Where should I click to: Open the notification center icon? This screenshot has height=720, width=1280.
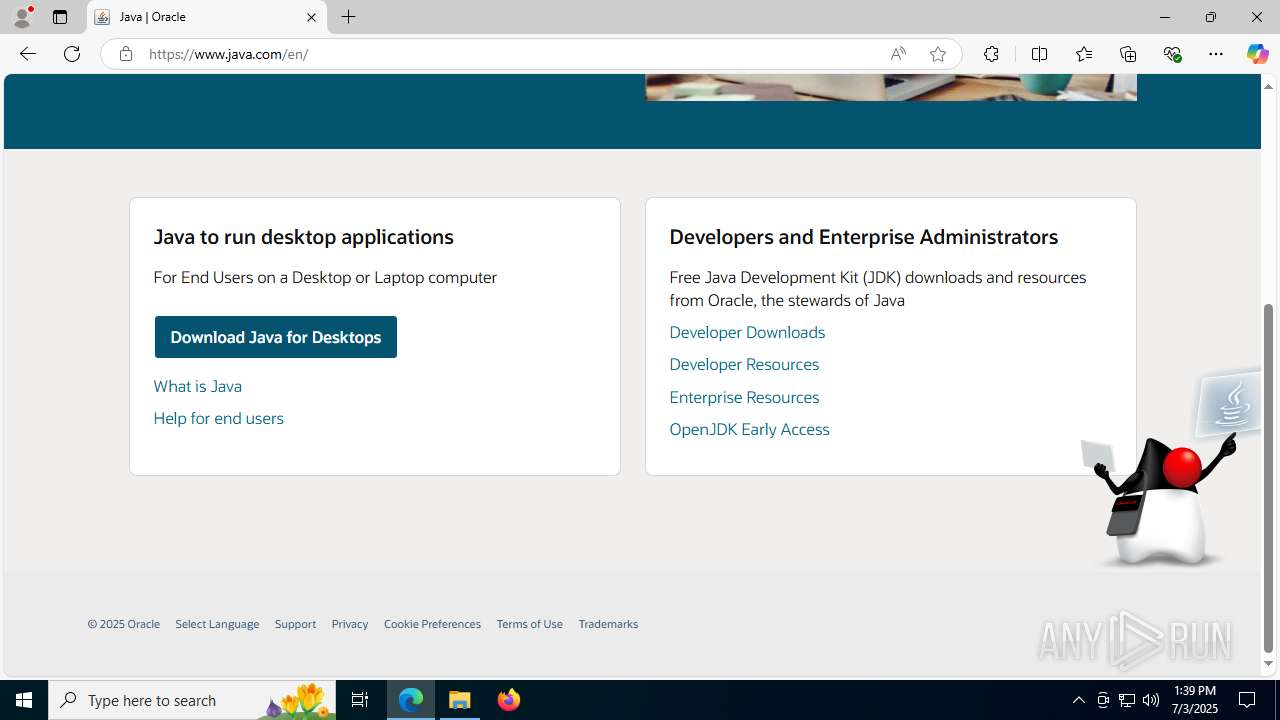tap(1247, 700)
